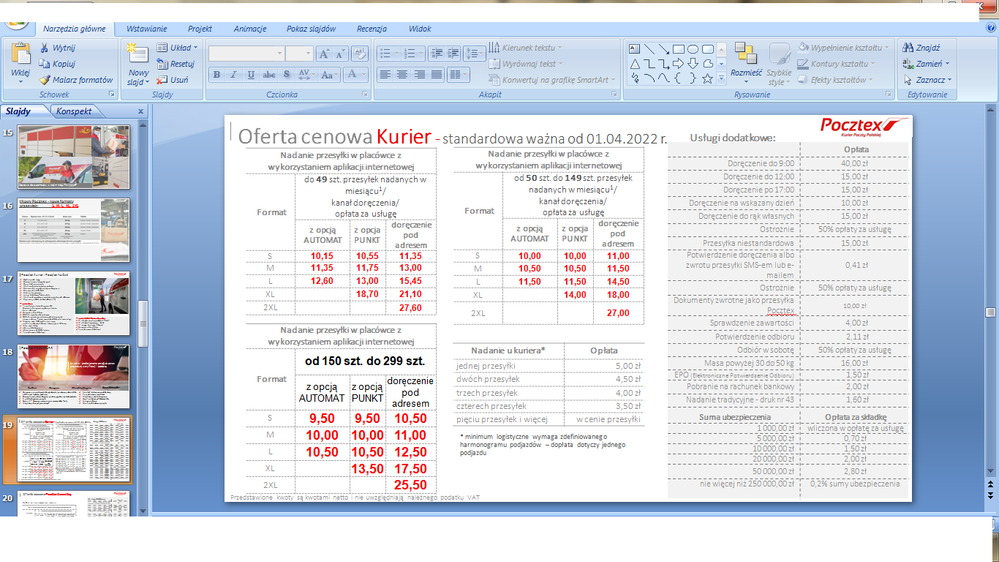
Task: Select slide 17 thumbnail
Action: click(73, 303)
